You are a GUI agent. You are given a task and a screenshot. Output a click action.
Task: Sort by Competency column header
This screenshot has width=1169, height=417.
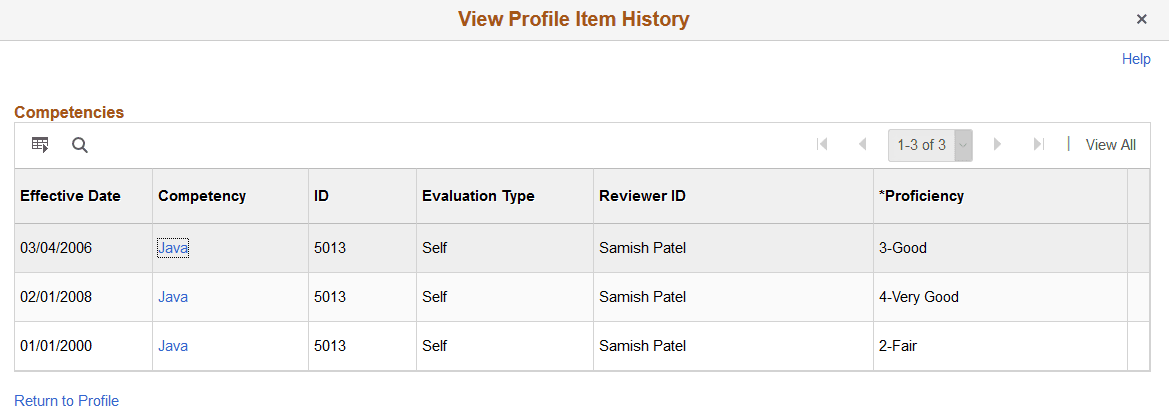(202, 196)
